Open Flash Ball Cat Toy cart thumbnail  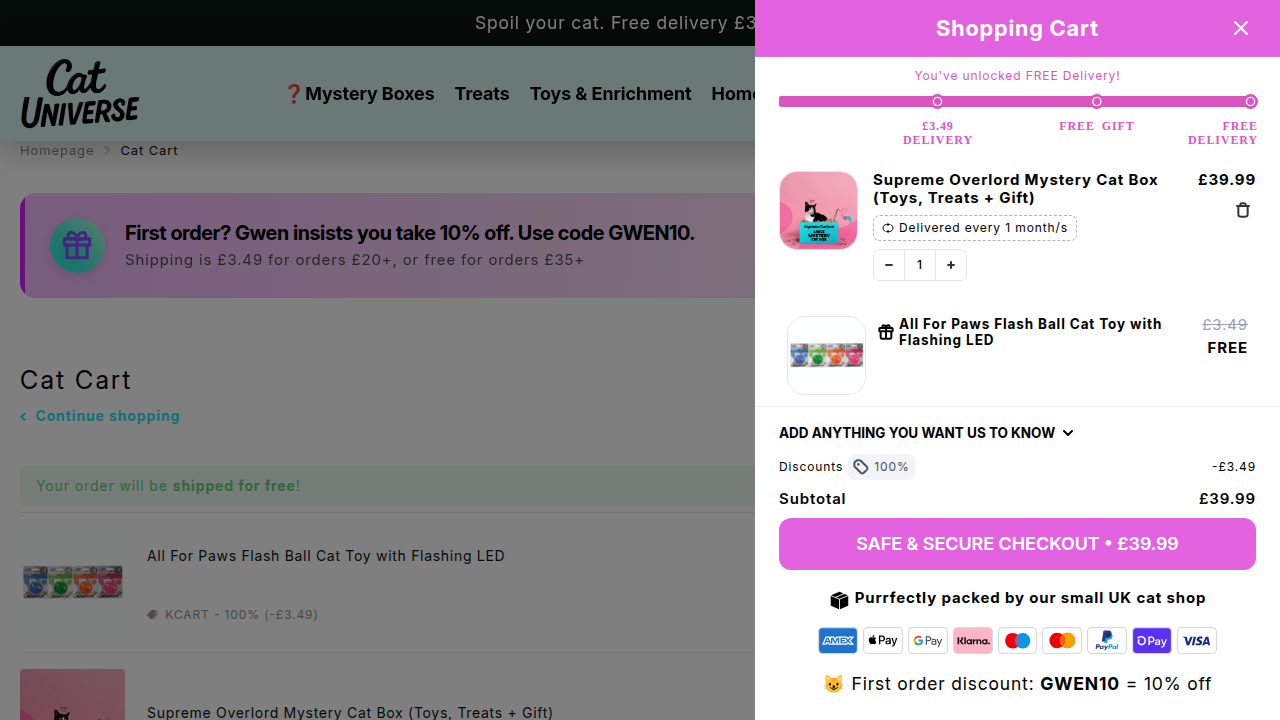[826, 355]
